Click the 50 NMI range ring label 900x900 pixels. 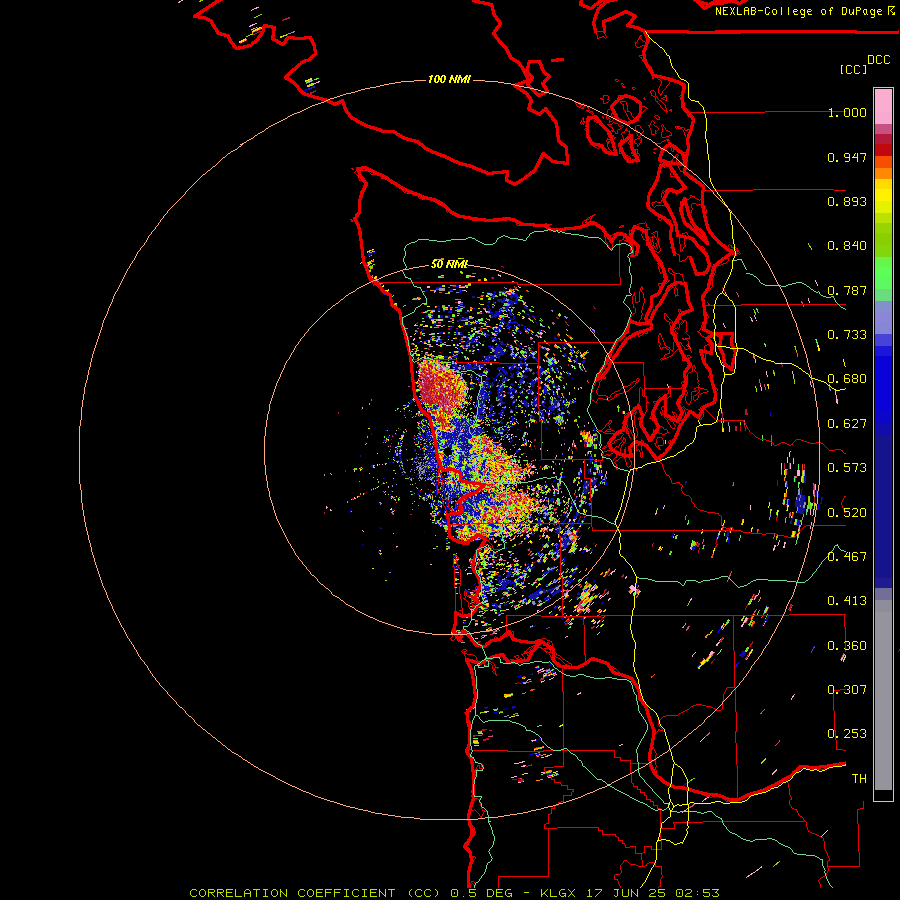[449, 264]
